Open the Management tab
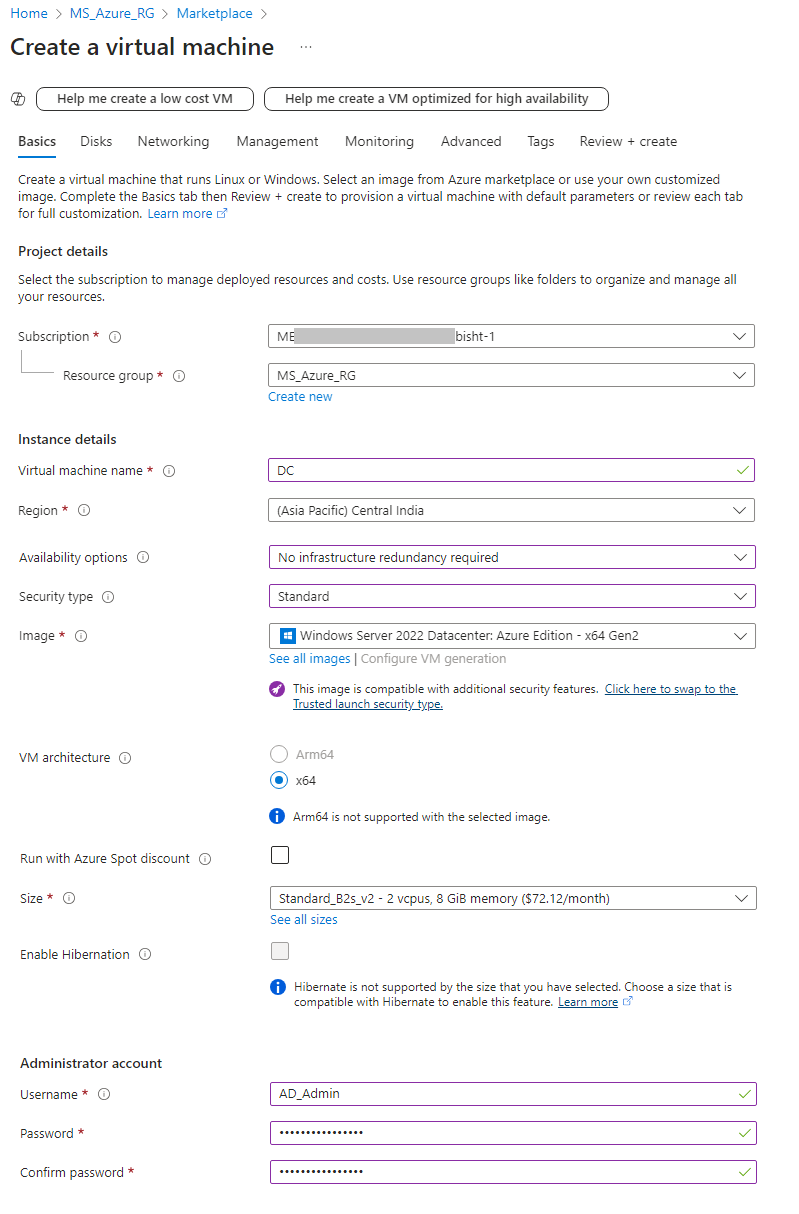Screen dimensions: 799x1214 [x=278, y=141]
